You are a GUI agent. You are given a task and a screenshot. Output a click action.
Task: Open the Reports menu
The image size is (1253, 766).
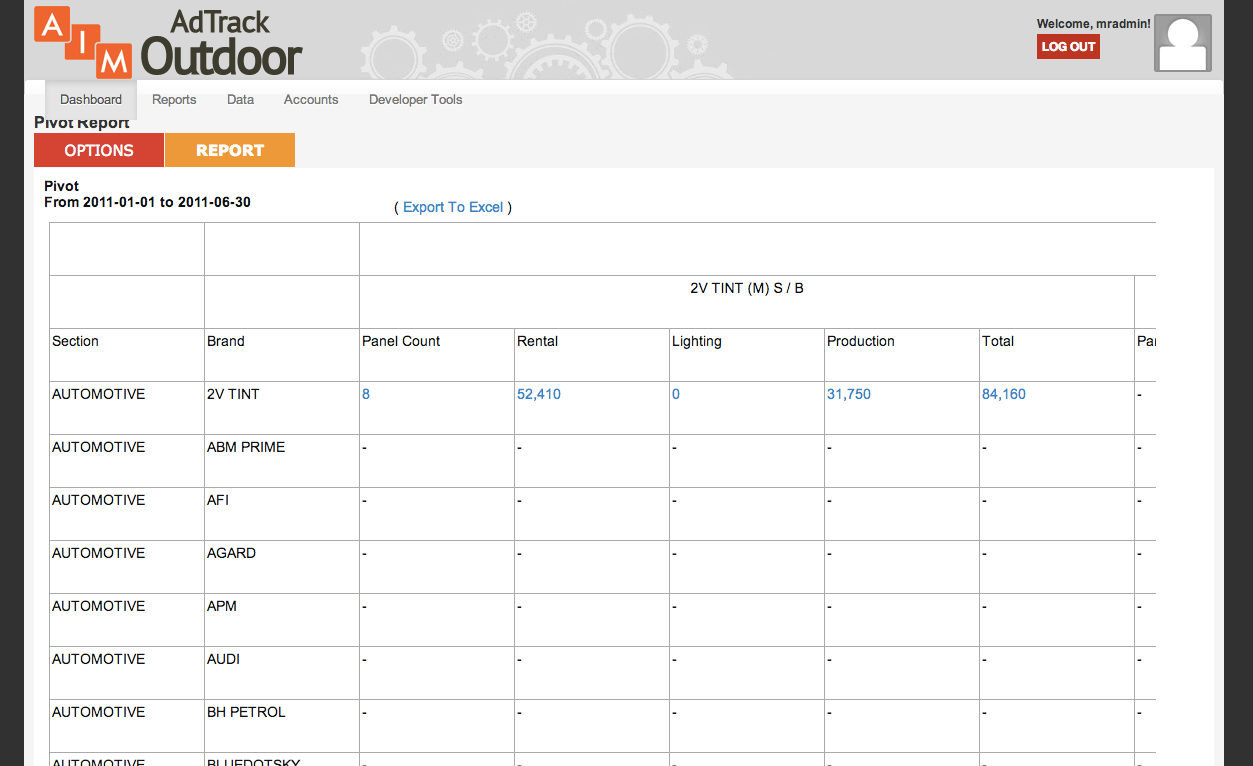coord(174,100)
